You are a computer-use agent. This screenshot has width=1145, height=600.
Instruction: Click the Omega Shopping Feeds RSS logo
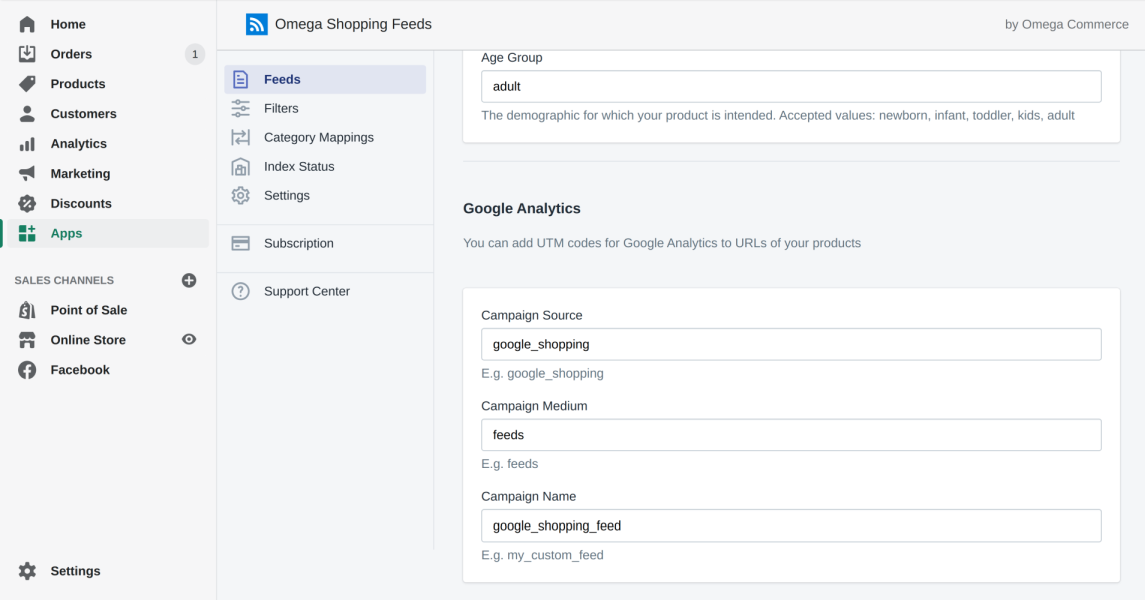pos(256,24)
